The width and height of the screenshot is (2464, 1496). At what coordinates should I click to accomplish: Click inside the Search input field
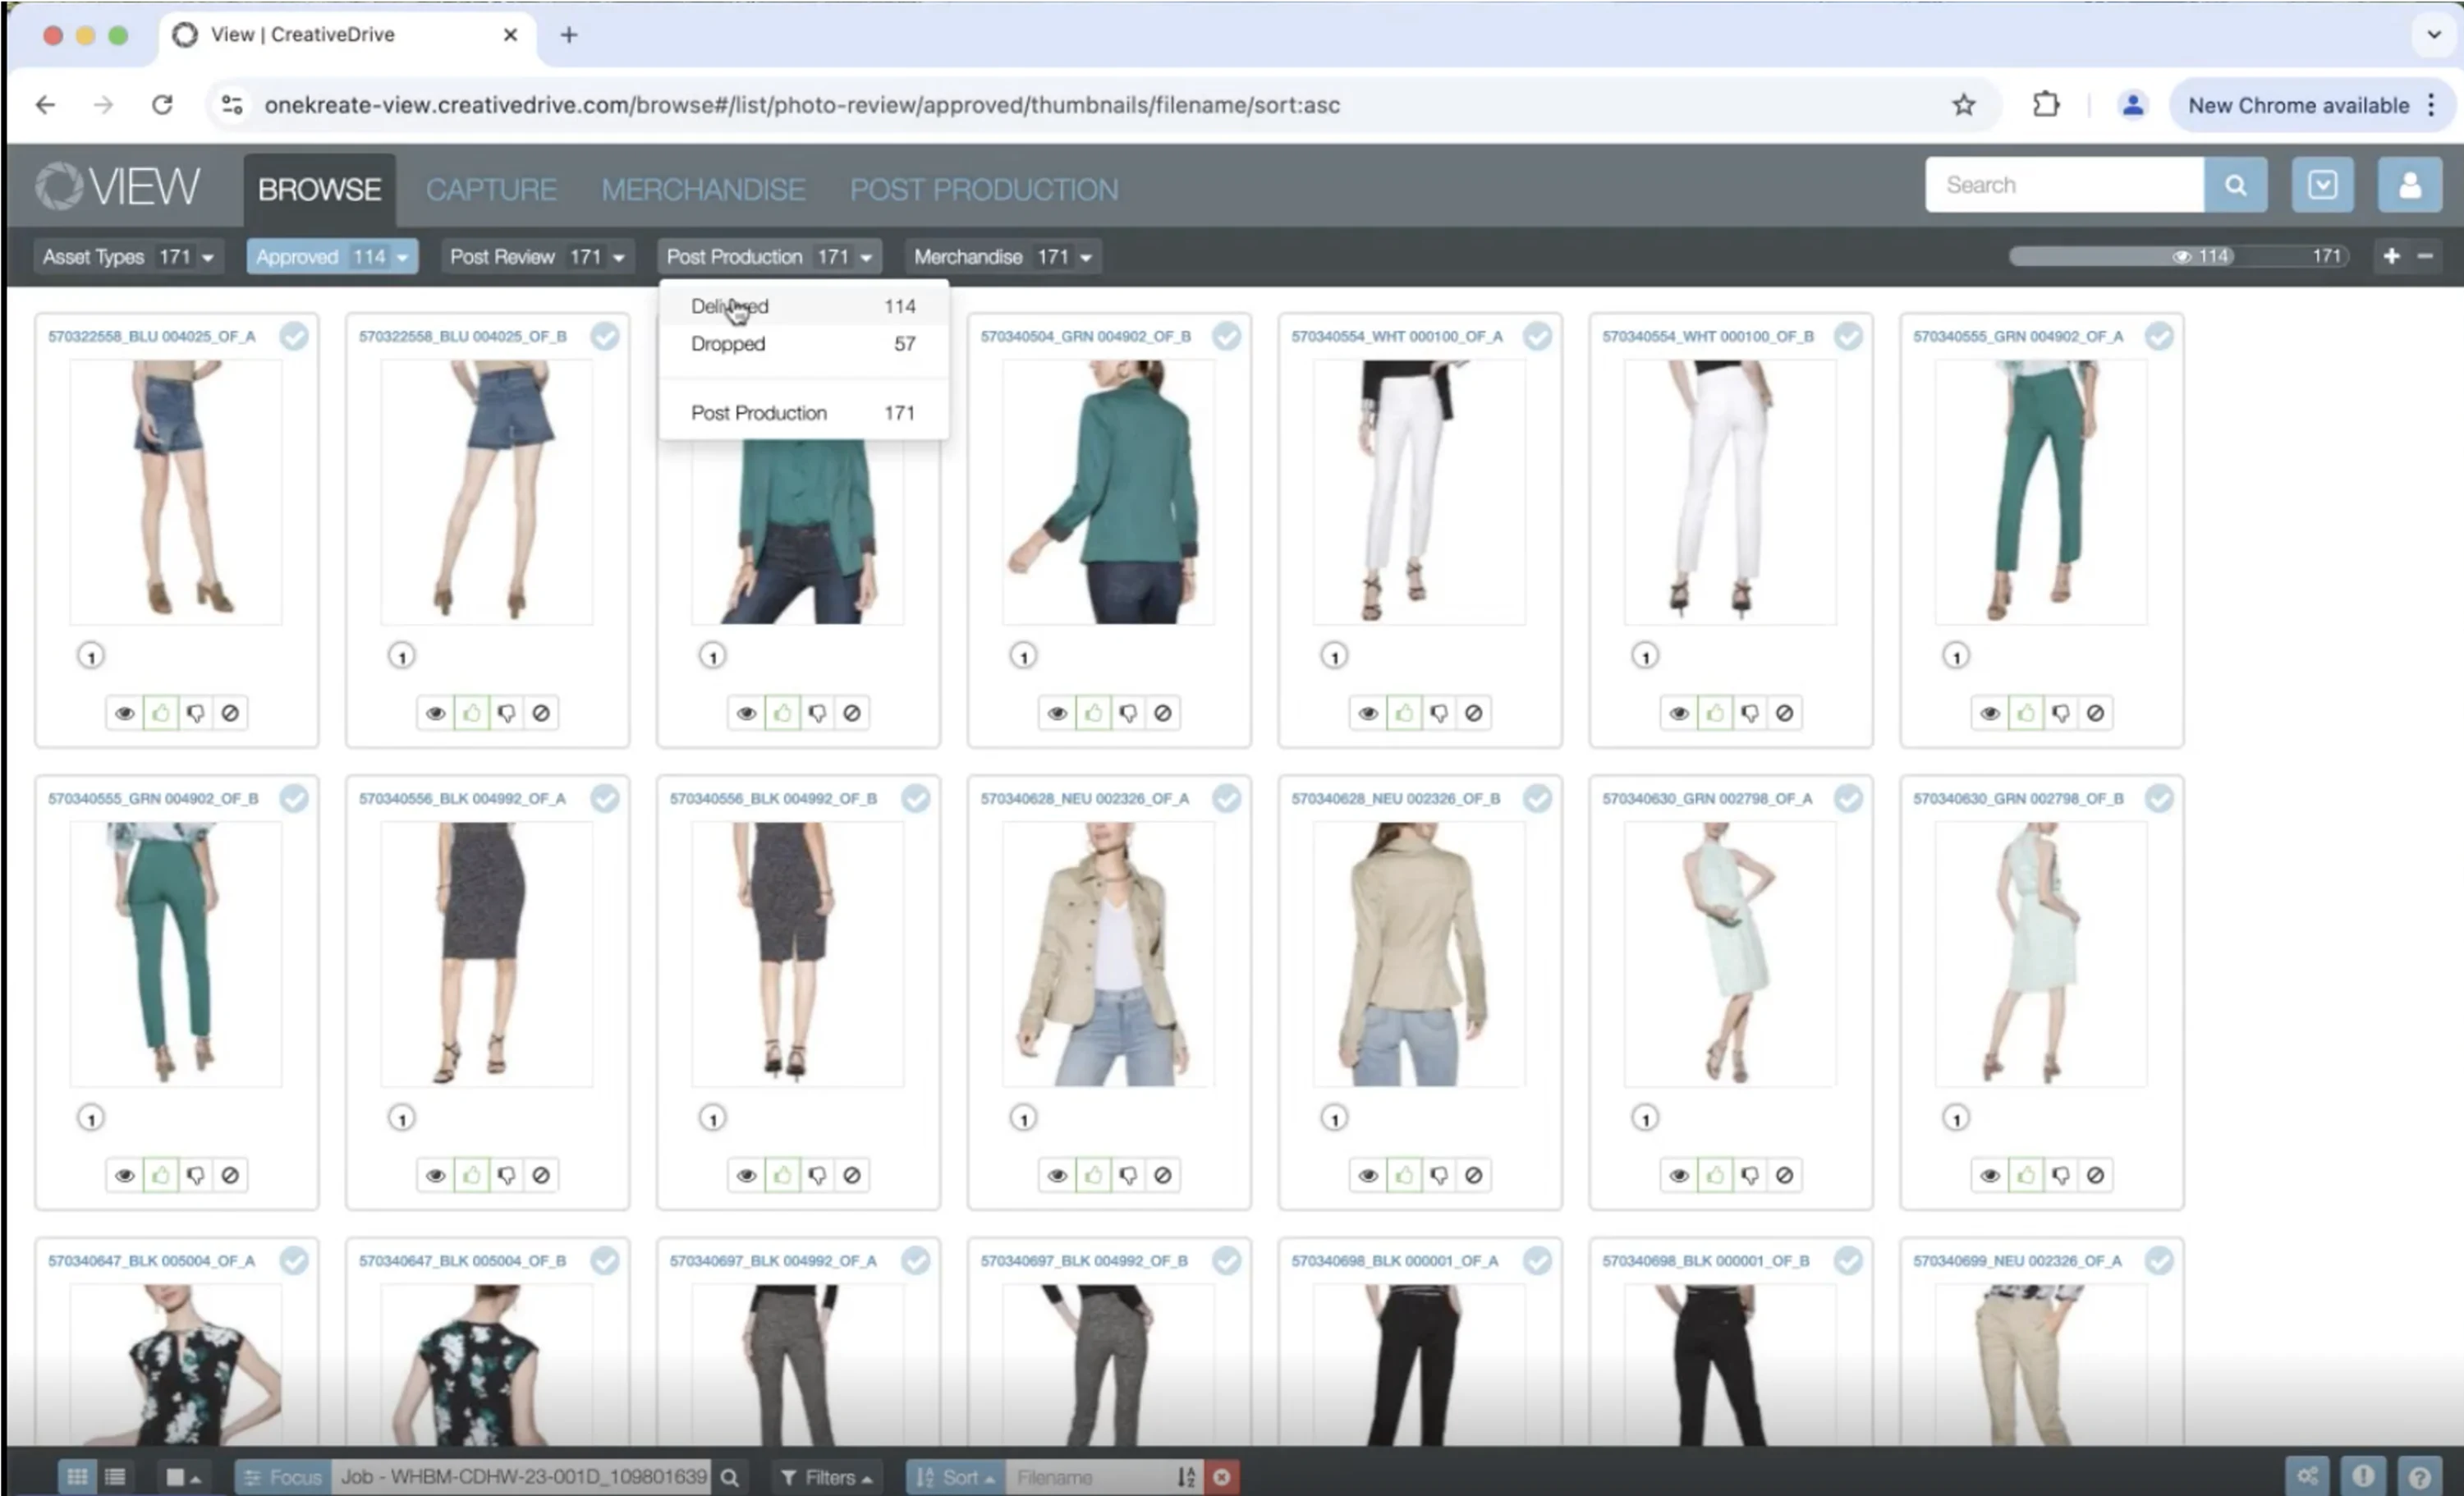[x=2064, y=185]
